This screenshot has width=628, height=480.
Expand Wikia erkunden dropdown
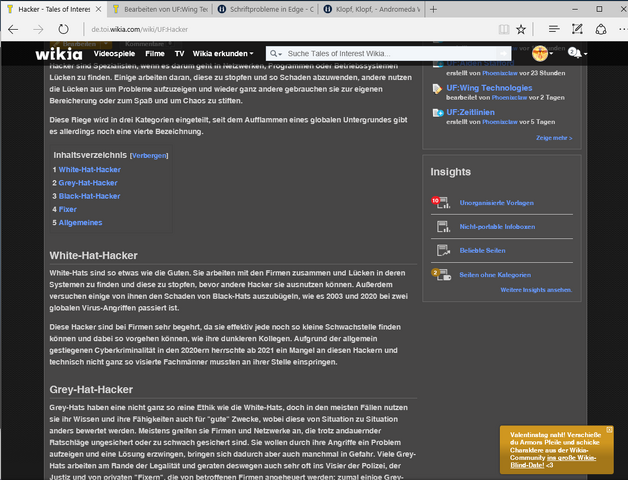click(223, 53)
